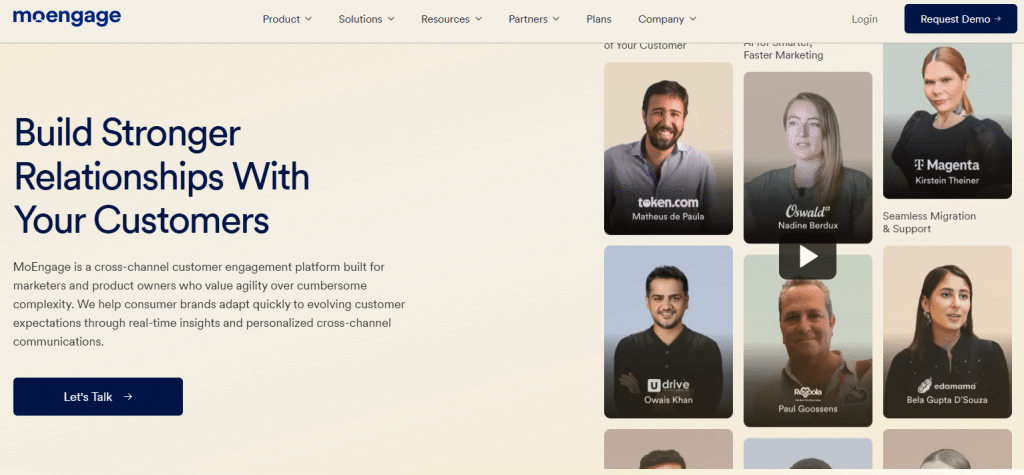
Task: Click the logo above Paul Goossens
Action: [x=808, y=393]
